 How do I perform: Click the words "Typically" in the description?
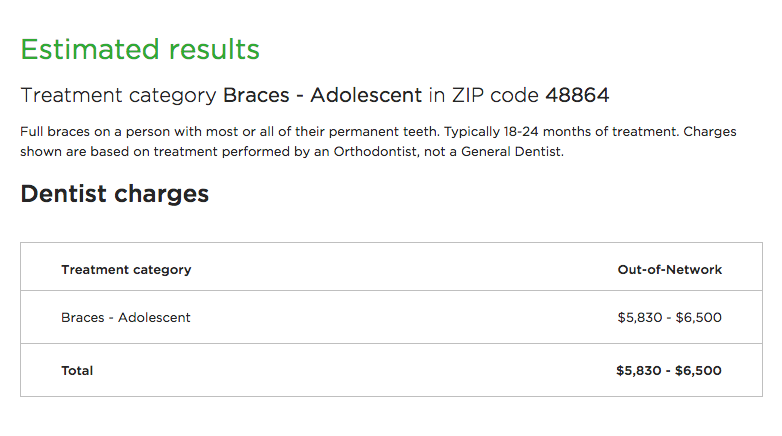coord(475,132)
